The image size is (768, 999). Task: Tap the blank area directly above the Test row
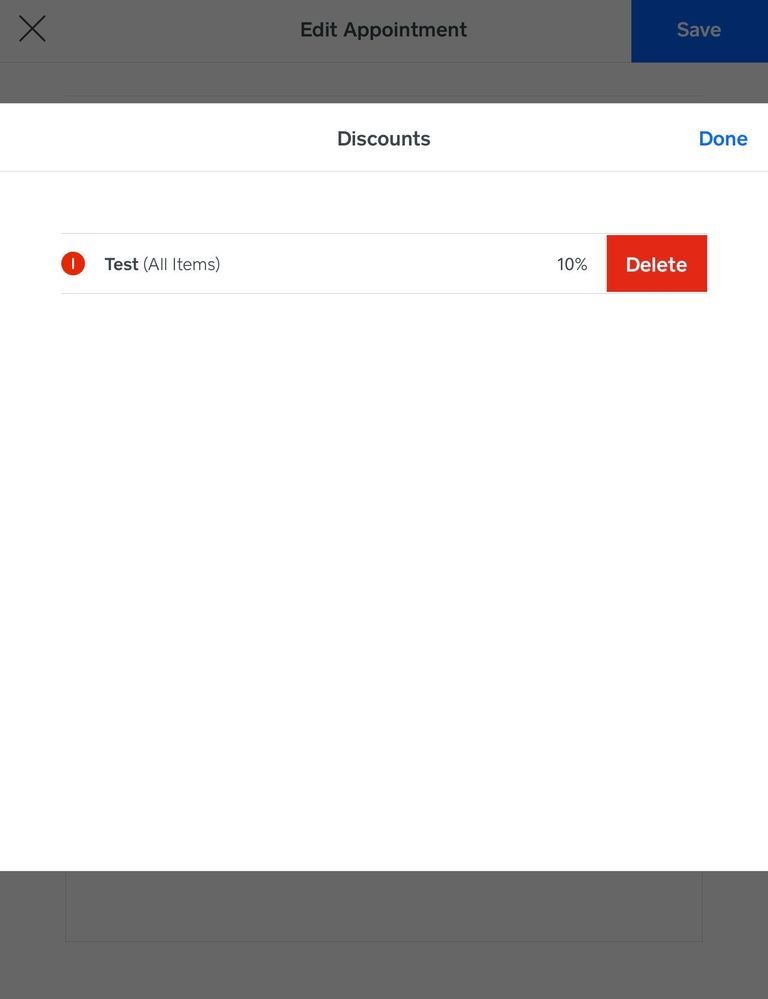coord(384,203)
